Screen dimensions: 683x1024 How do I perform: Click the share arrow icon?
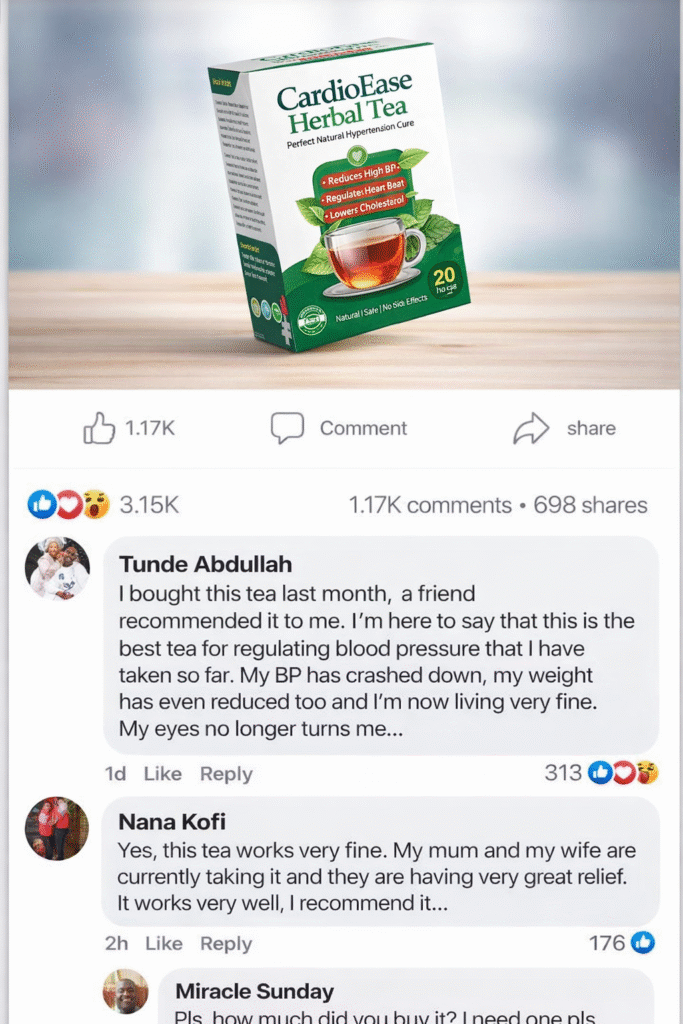pyautogui.click(x=531, y=428)
